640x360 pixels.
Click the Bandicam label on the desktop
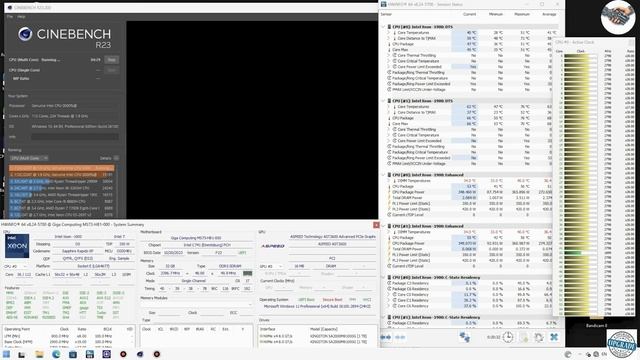[x=596, y=326]
